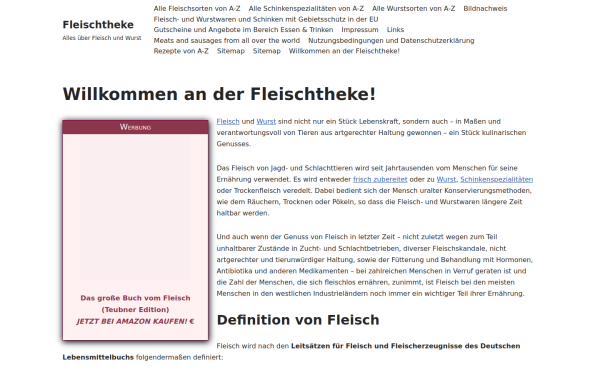Open the Fleischtheke site title link
This screenshot has width=600, height=375.
(98, 24)
